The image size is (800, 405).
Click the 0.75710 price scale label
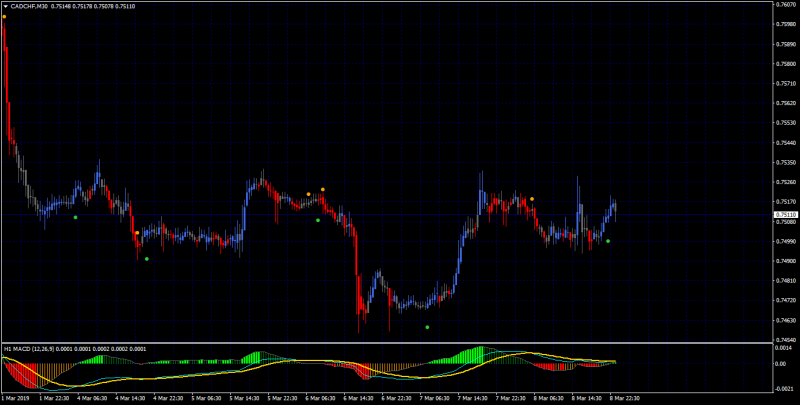[786, 83]
